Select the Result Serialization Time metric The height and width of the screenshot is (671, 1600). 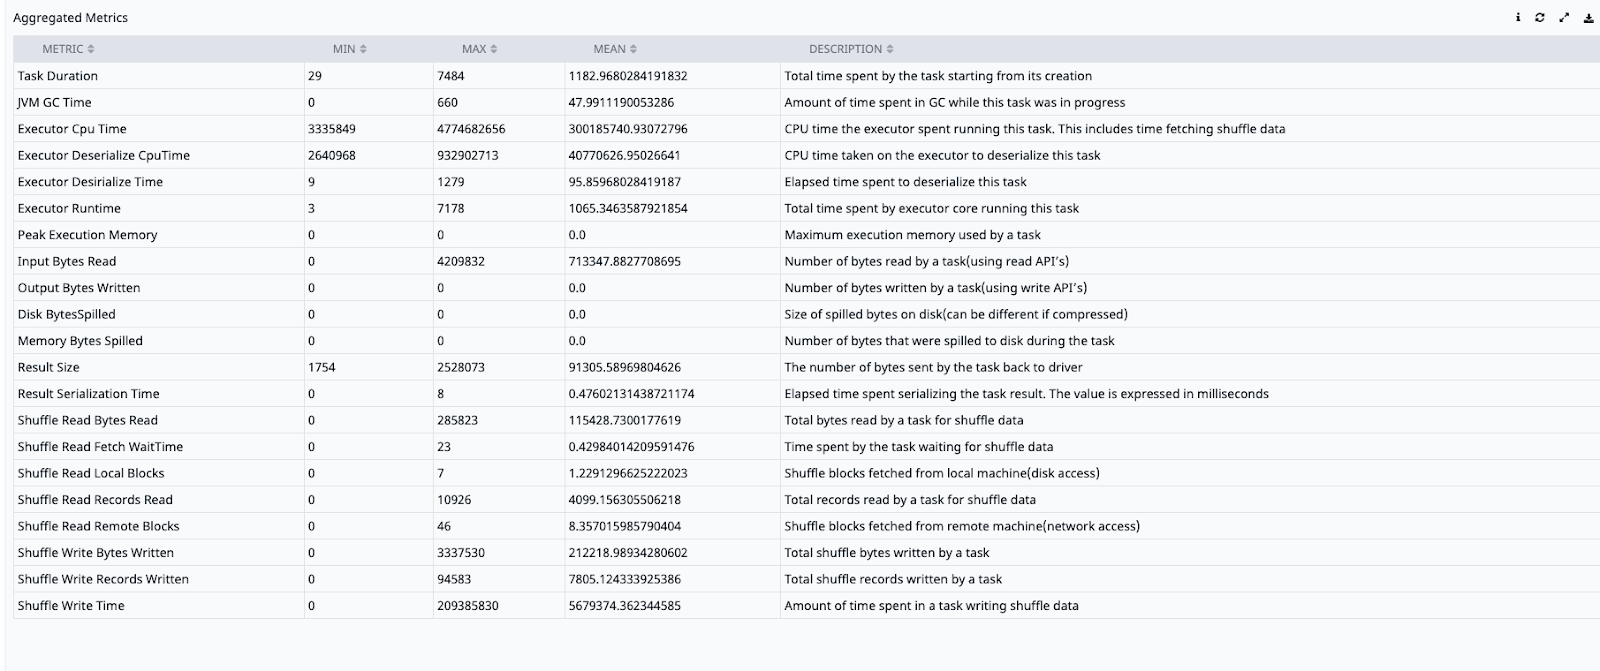(x=88, y=394)
